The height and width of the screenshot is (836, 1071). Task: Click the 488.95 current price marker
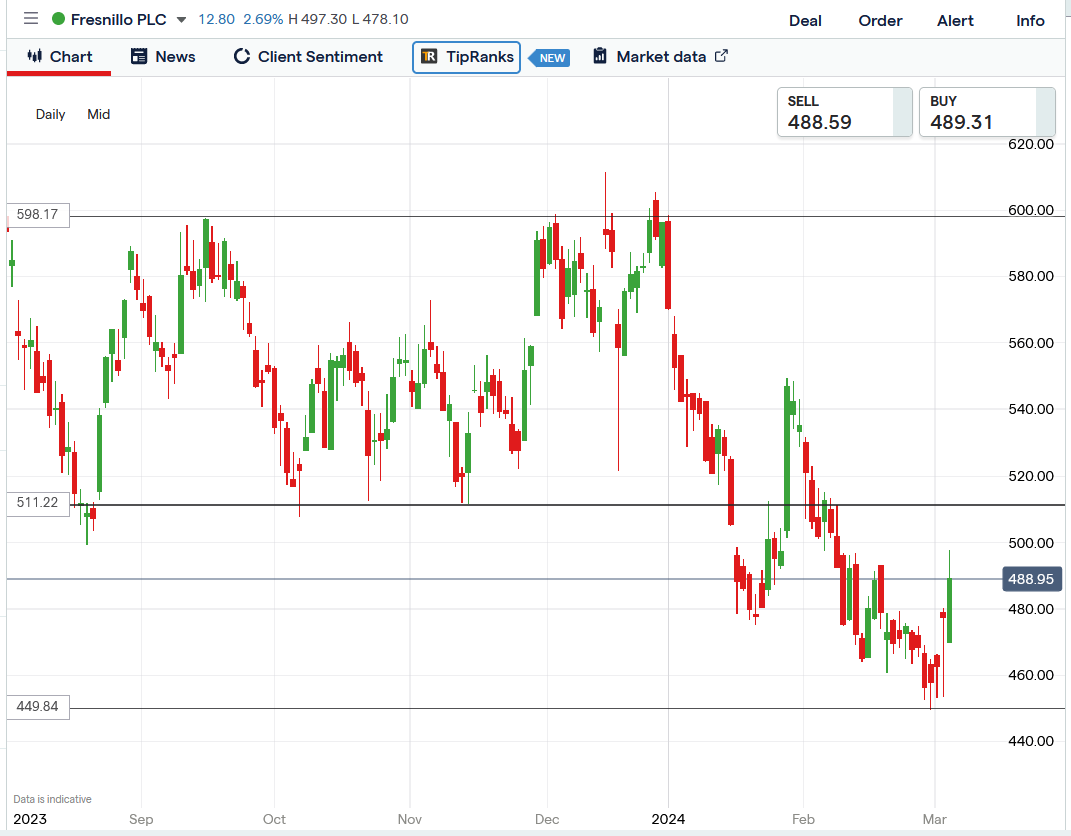[x=1031, y=579]
